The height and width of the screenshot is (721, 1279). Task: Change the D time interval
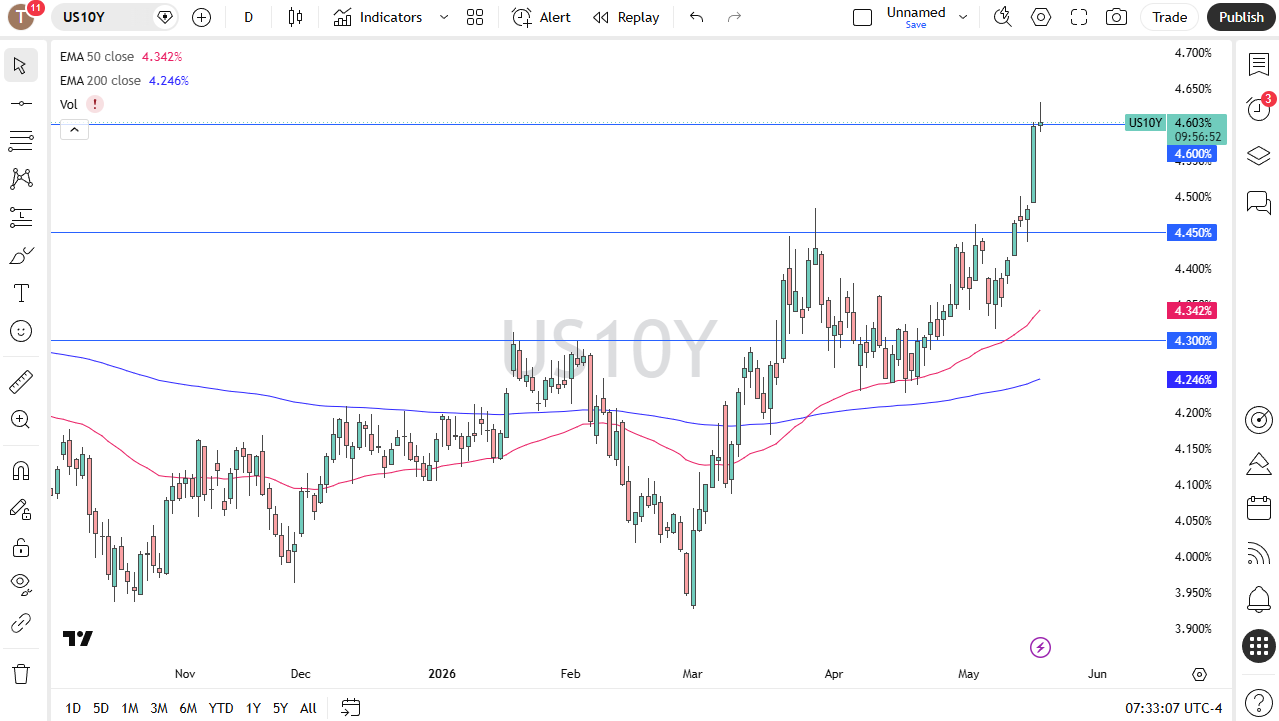249,17
